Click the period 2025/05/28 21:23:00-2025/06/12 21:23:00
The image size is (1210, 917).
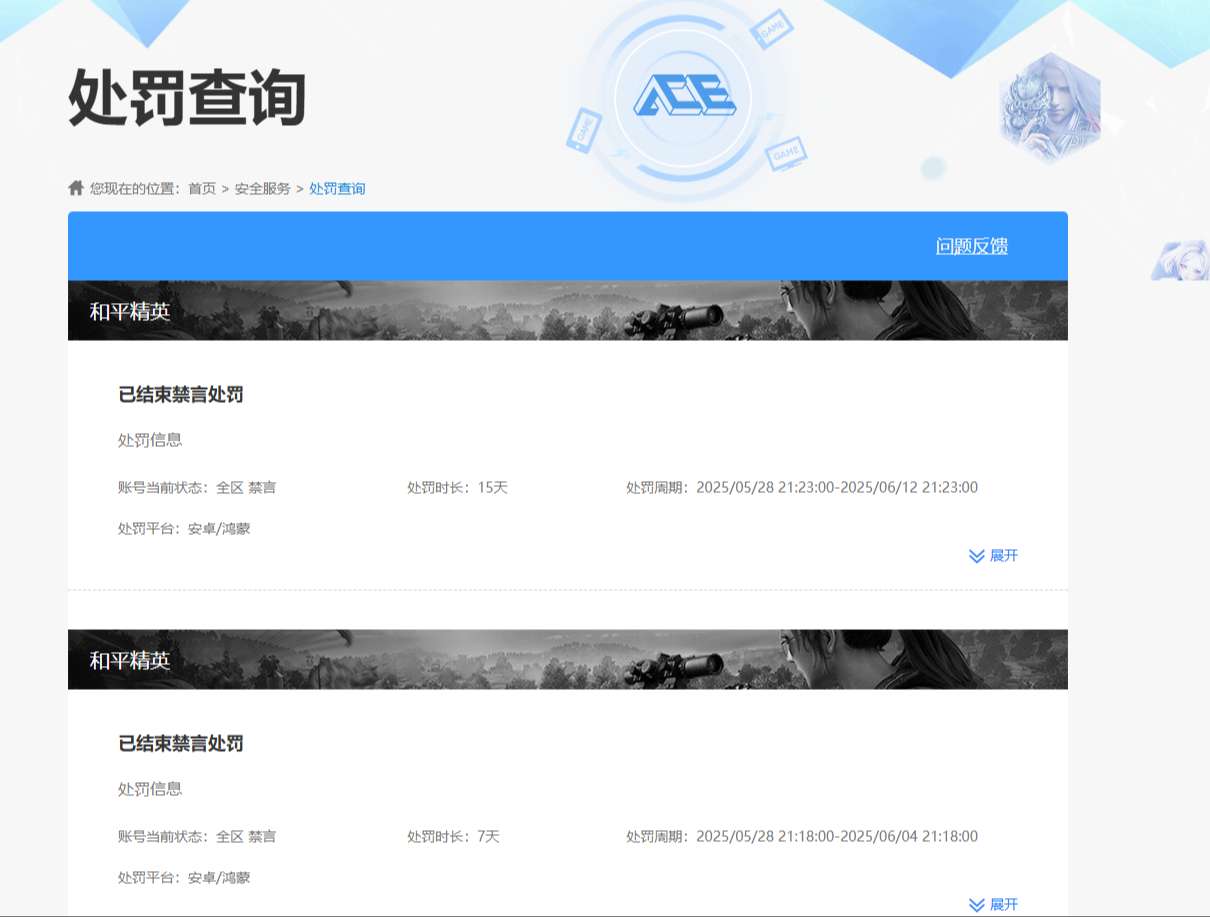pyautogui.click(x=837, y=488)
